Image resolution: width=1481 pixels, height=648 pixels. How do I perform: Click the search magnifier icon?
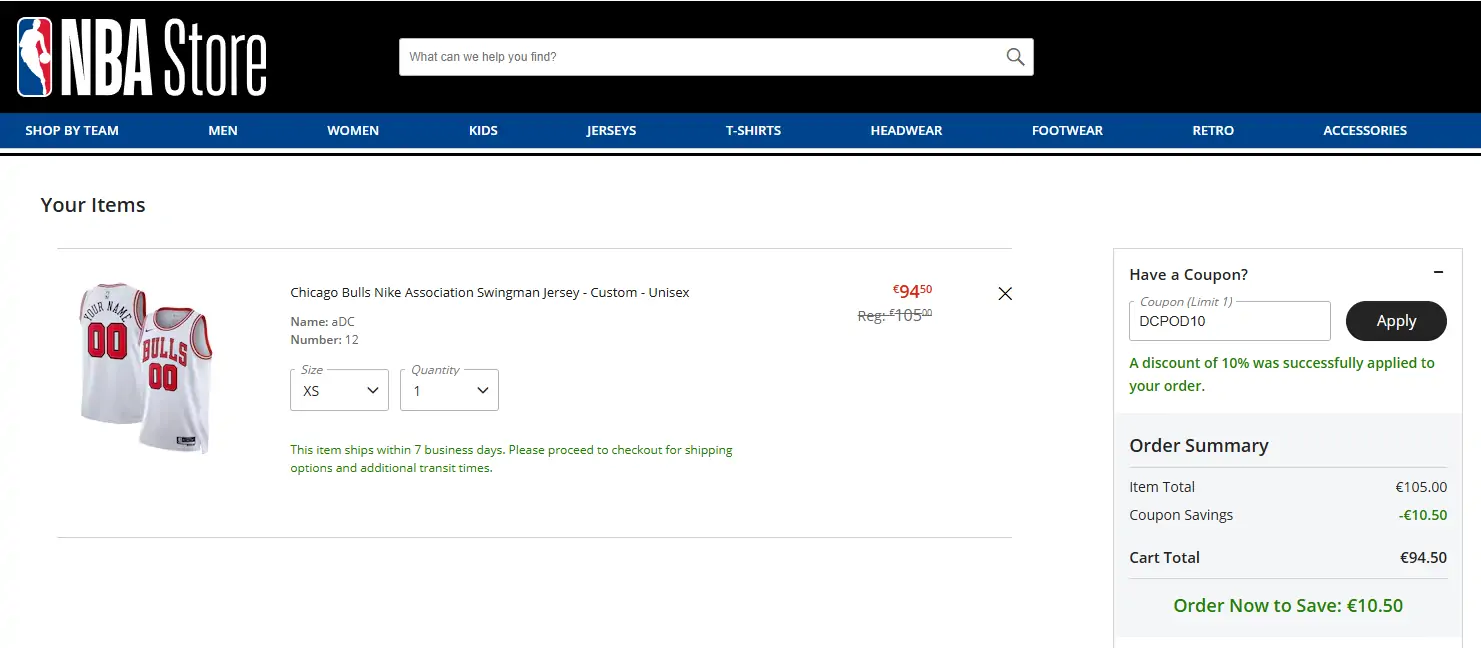click(x=1015, y=57)
